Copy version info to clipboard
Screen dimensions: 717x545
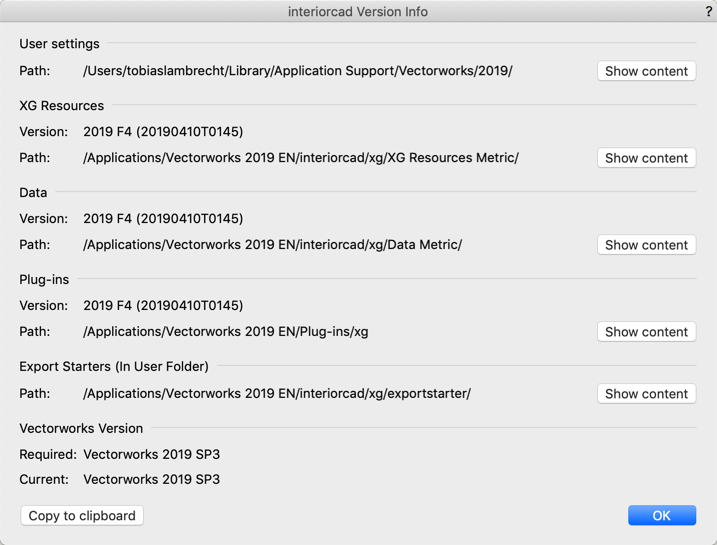tap(82, 515)
